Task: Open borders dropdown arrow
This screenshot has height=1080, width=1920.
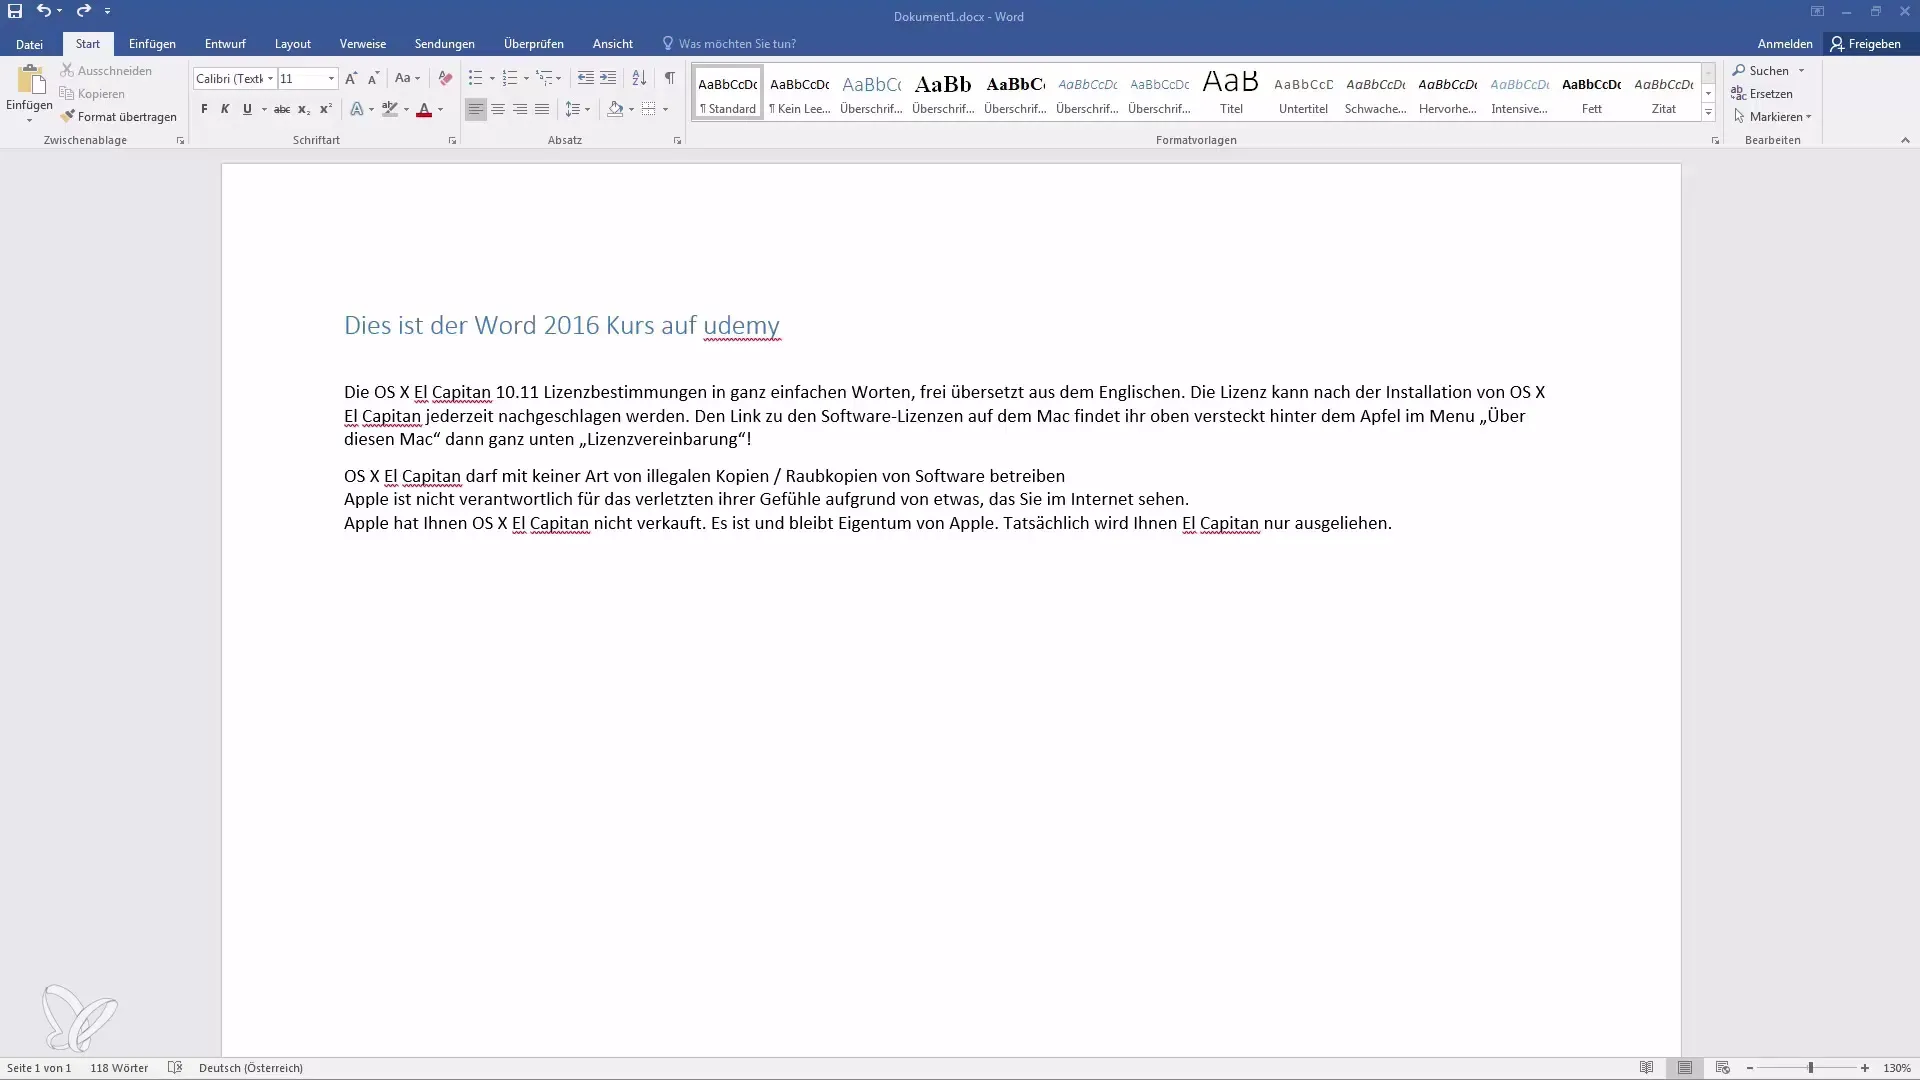Action: coord(665,109)
